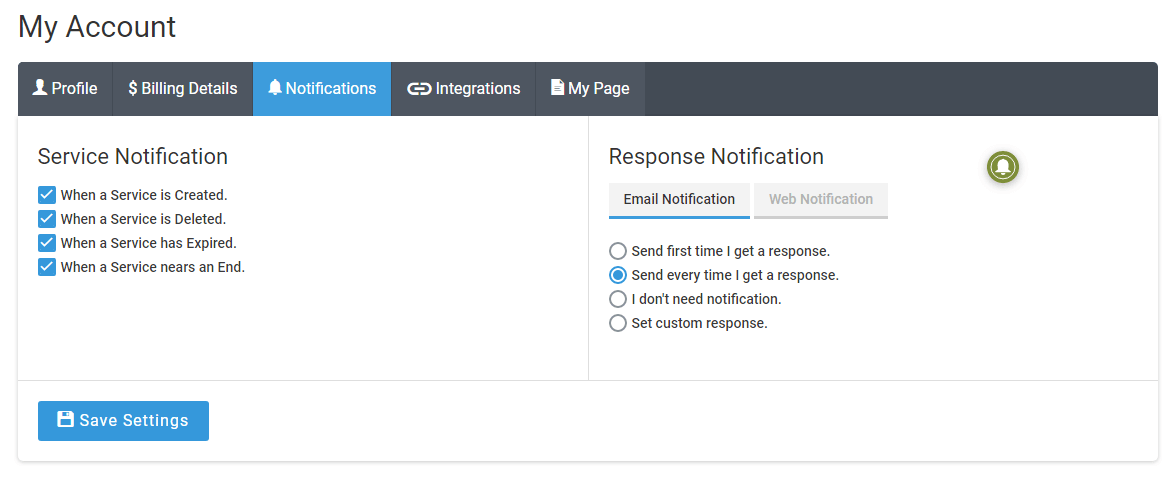The image size is (1175, 478).
Task: Select Send first time I get a response
Action: point(617,251)
